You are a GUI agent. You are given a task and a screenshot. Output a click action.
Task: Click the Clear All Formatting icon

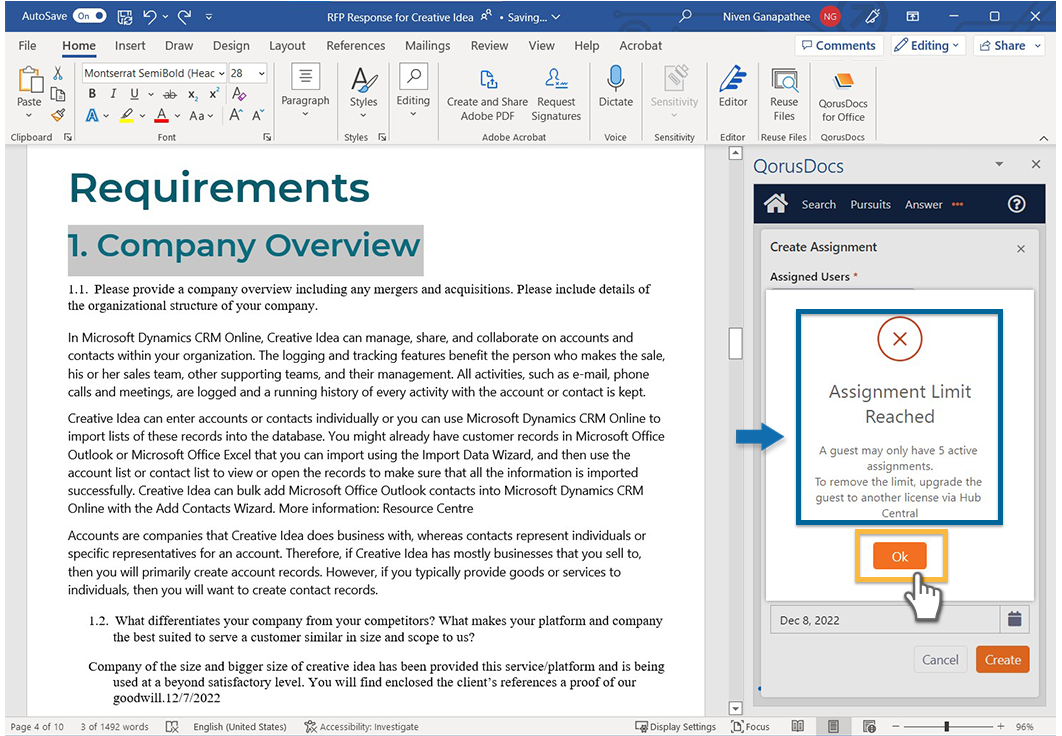[x=238, y=94]
